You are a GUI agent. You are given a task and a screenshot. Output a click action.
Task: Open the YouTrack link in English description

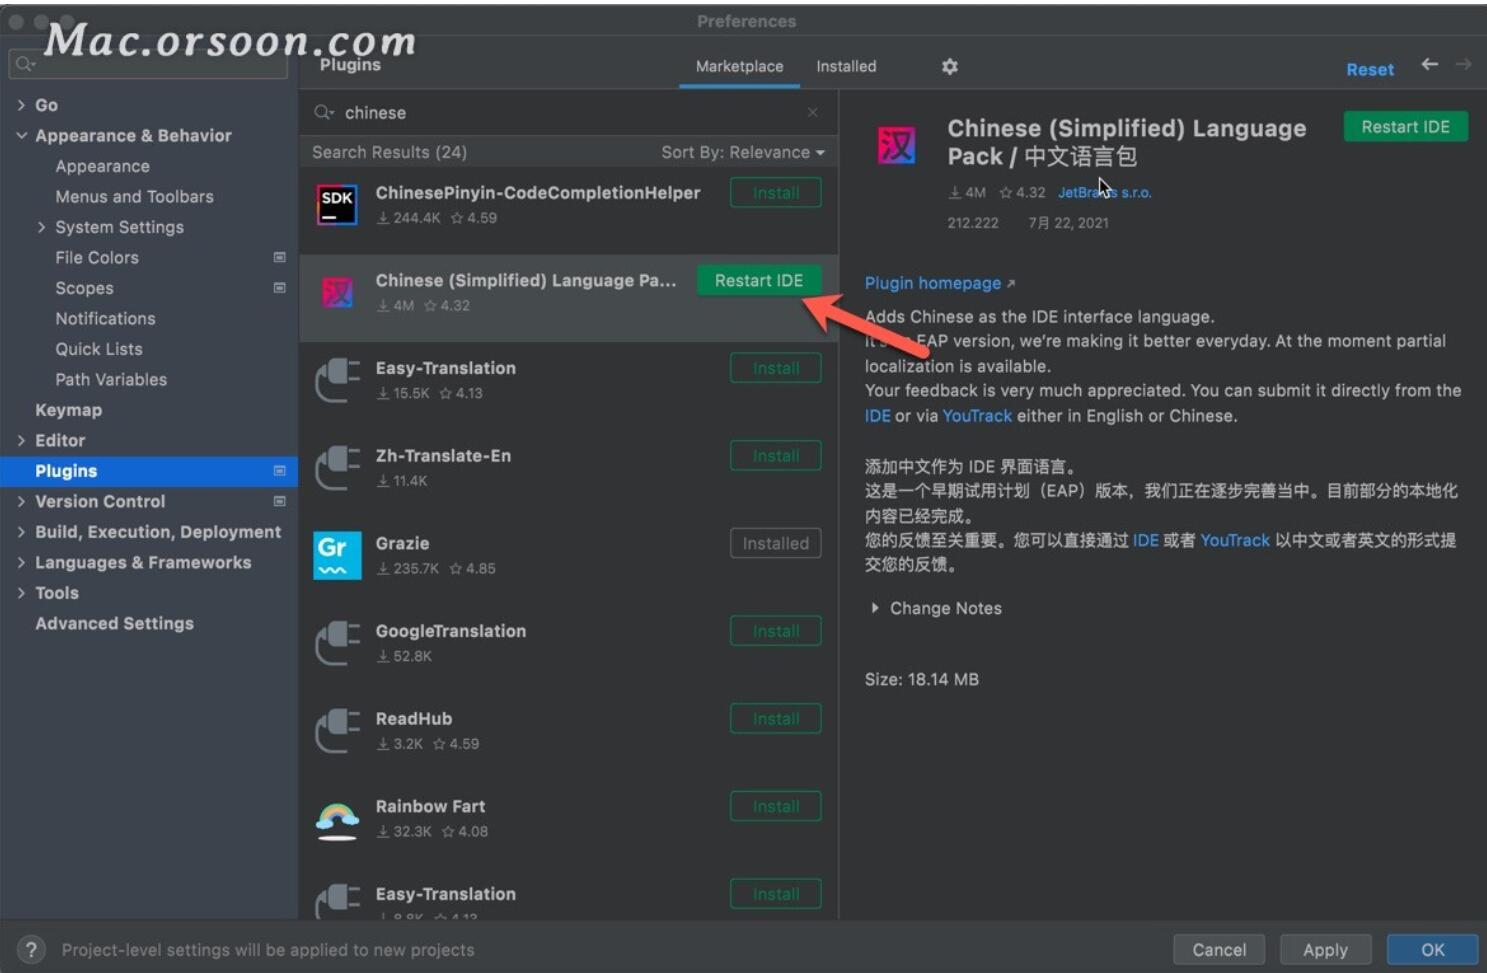coord(977,416)
